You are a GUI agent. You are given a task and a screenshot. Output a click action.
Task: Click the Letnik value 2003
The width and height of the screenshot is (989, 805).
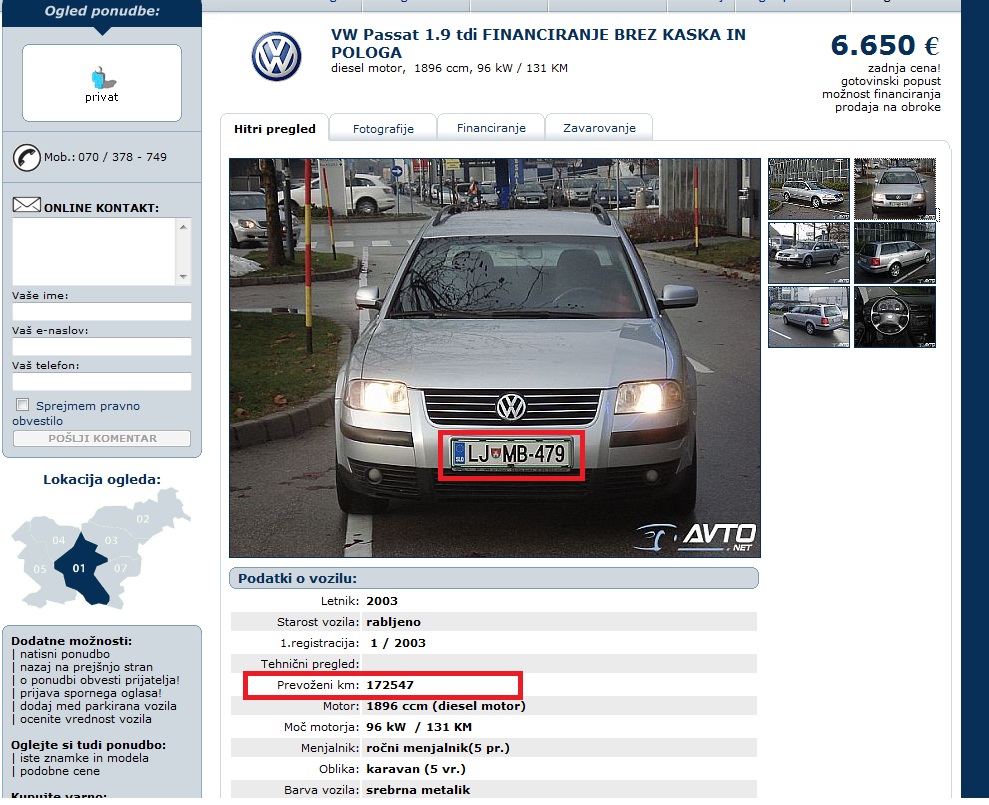click(x=382, y=601)
